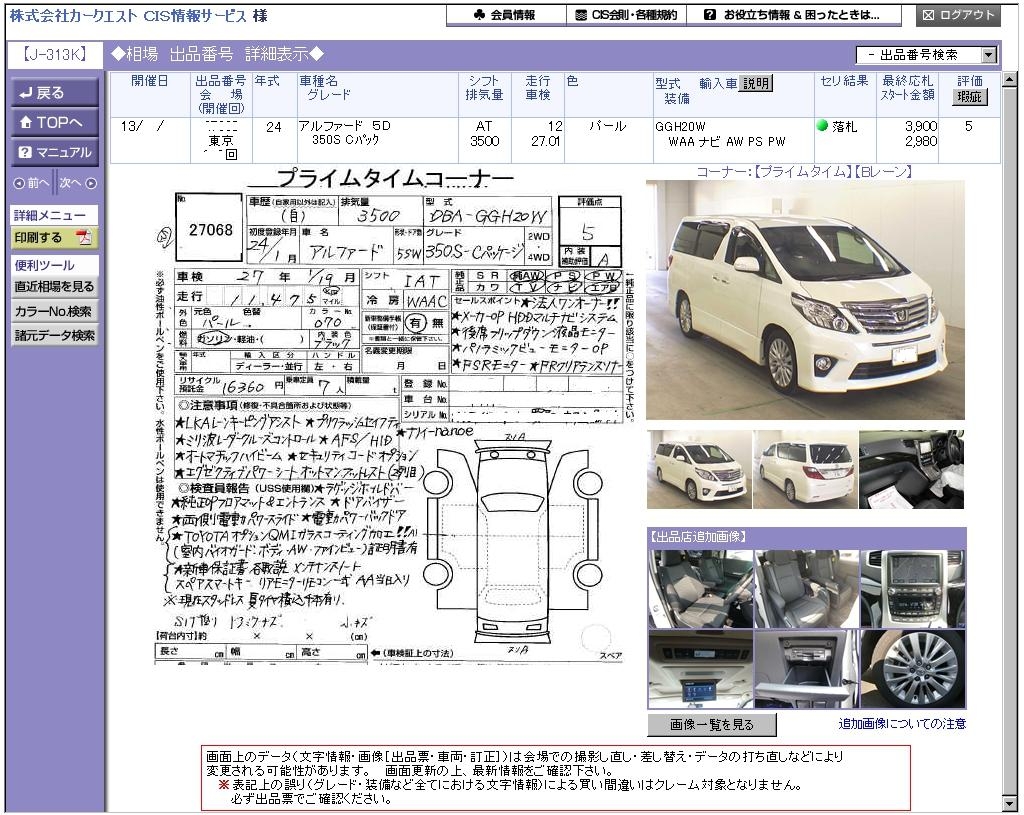Open the rear ceiling monitor additional image

[x=701, y=669]
